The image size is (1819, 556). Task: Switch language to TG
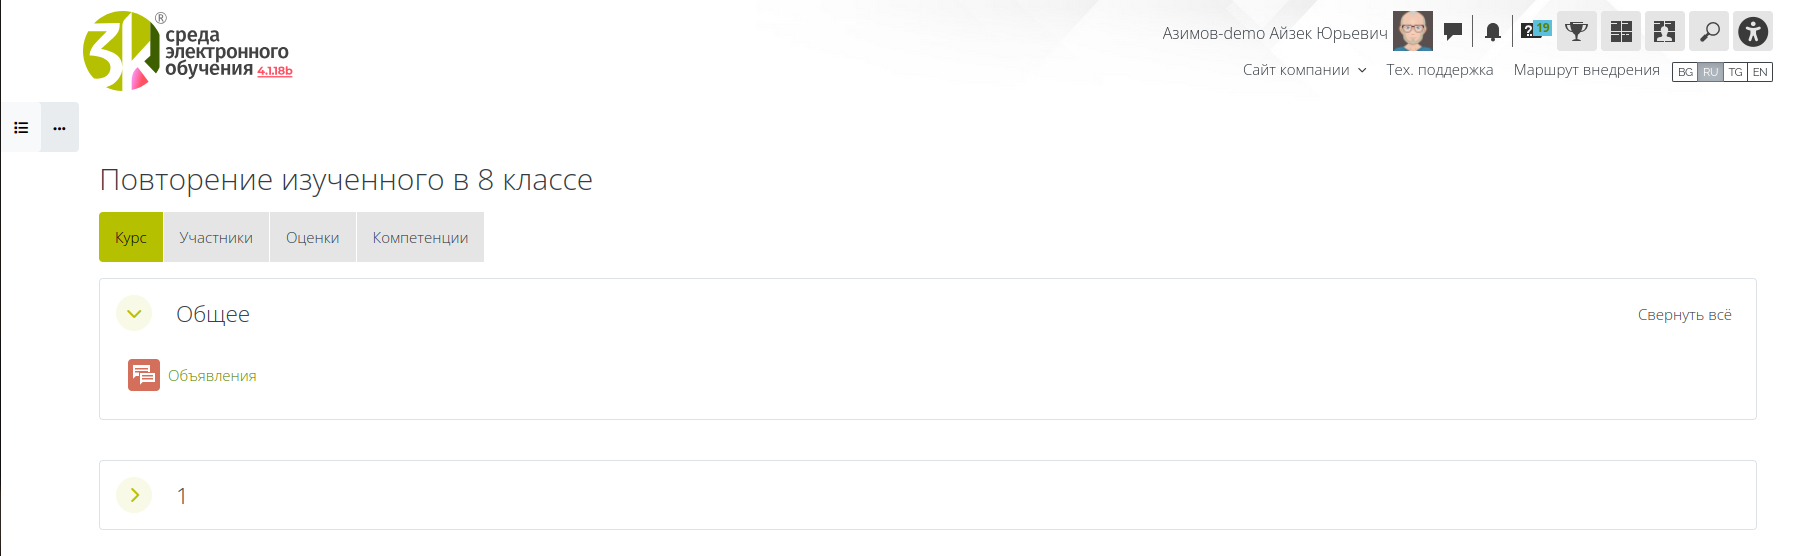pyautogui.click(x=1735, y=72)
